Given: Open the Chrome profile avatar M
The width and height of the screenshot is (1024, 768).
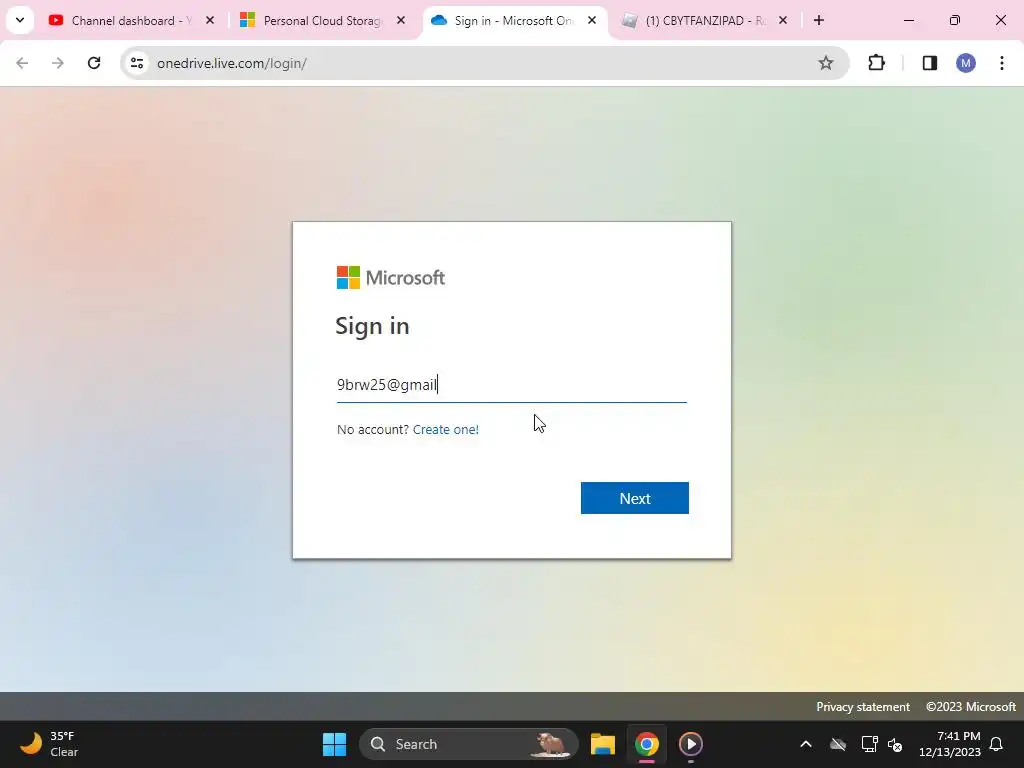Looking at the screenshot, I should pos(965,63).
